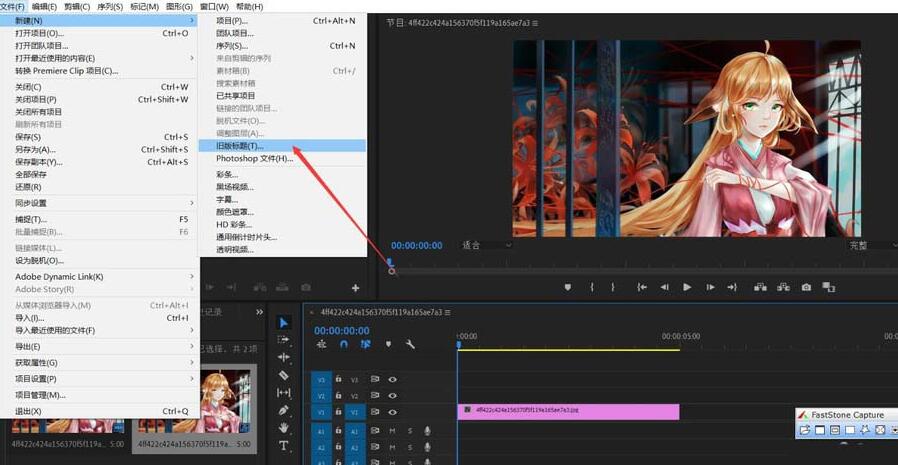The image size is (898, 465).
Task: Toggle the lock on track V3
Action: pyautogui.click(x=339, y=380)
